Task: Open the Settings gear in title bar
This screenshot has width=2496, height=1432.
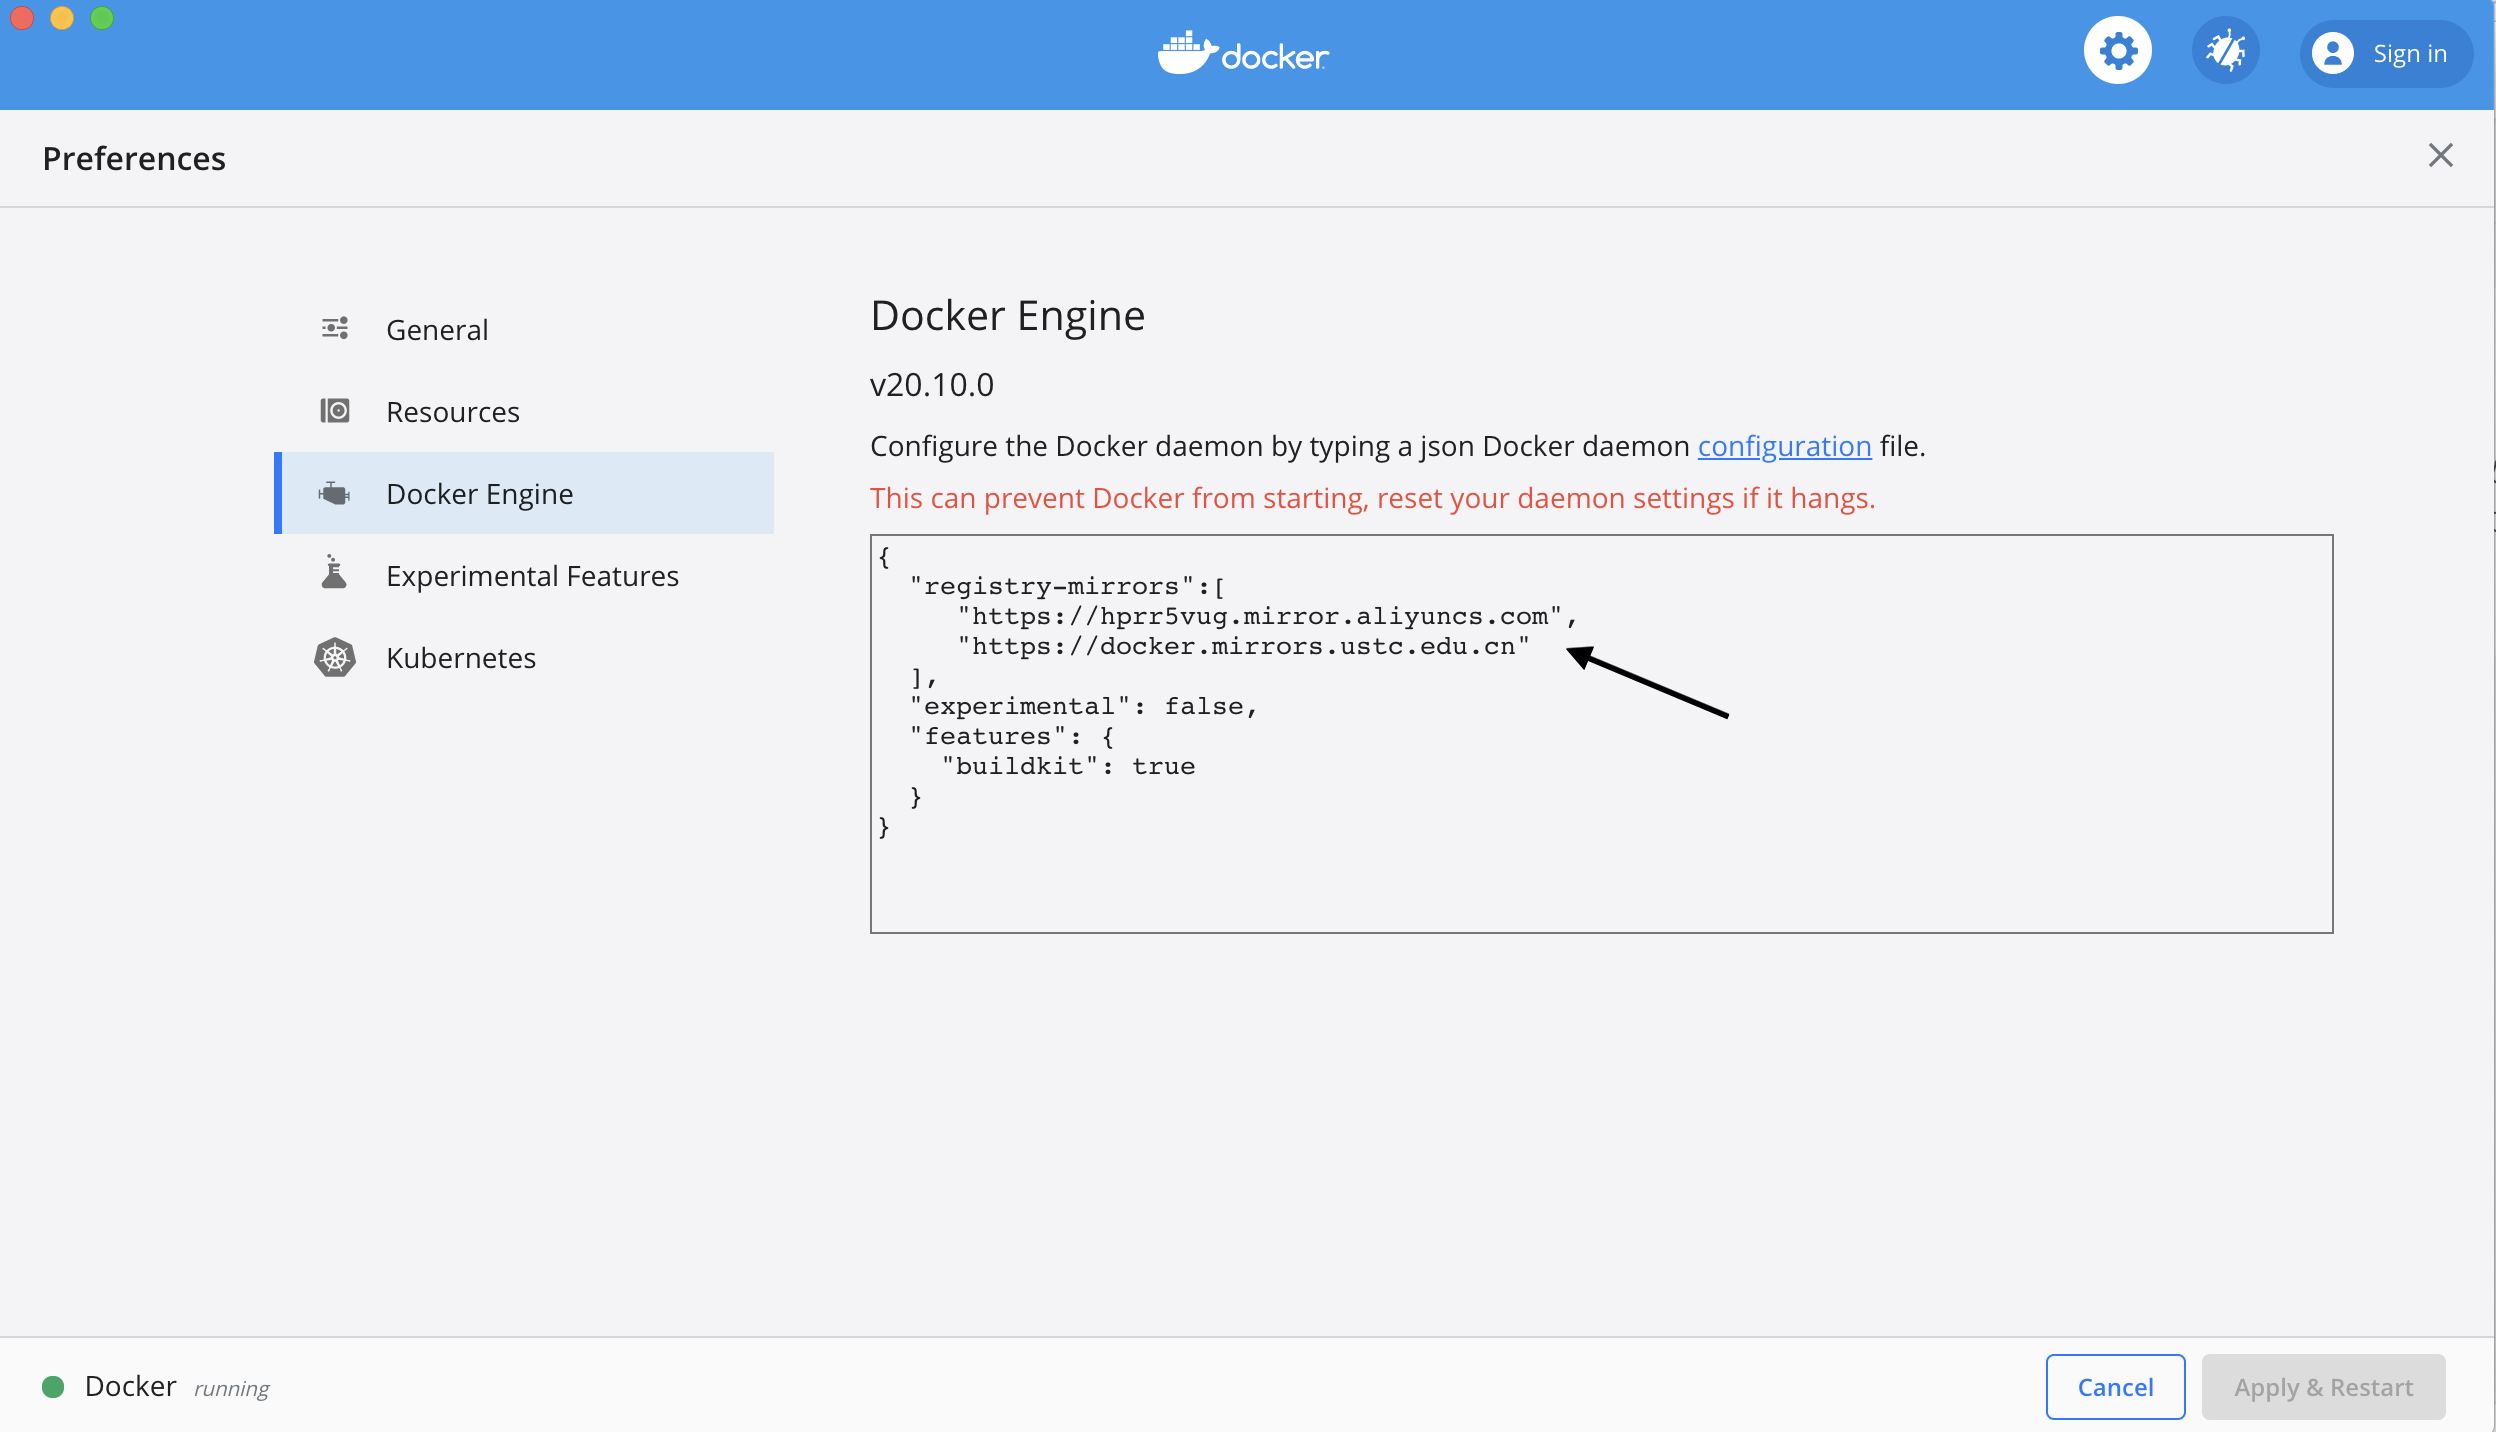Action: [2116, 49]
